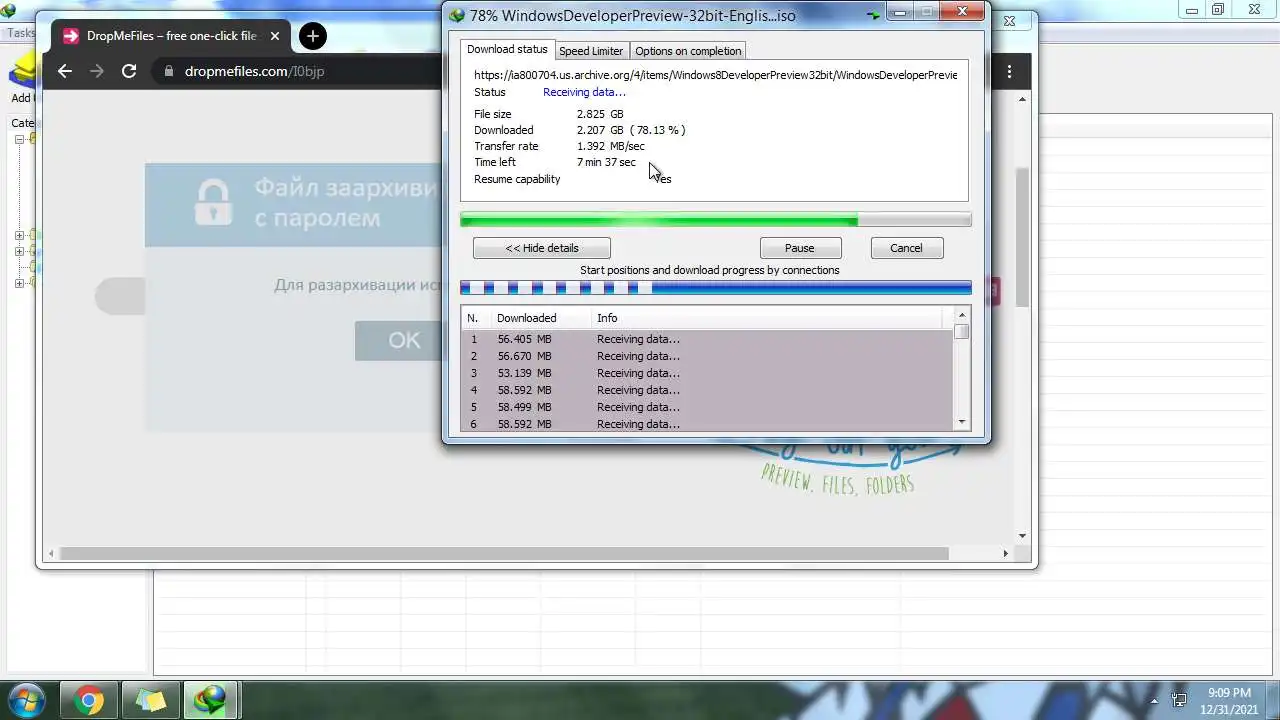
Task: Reload the DropMeFiles page
Action: click(x=129, y=71)
